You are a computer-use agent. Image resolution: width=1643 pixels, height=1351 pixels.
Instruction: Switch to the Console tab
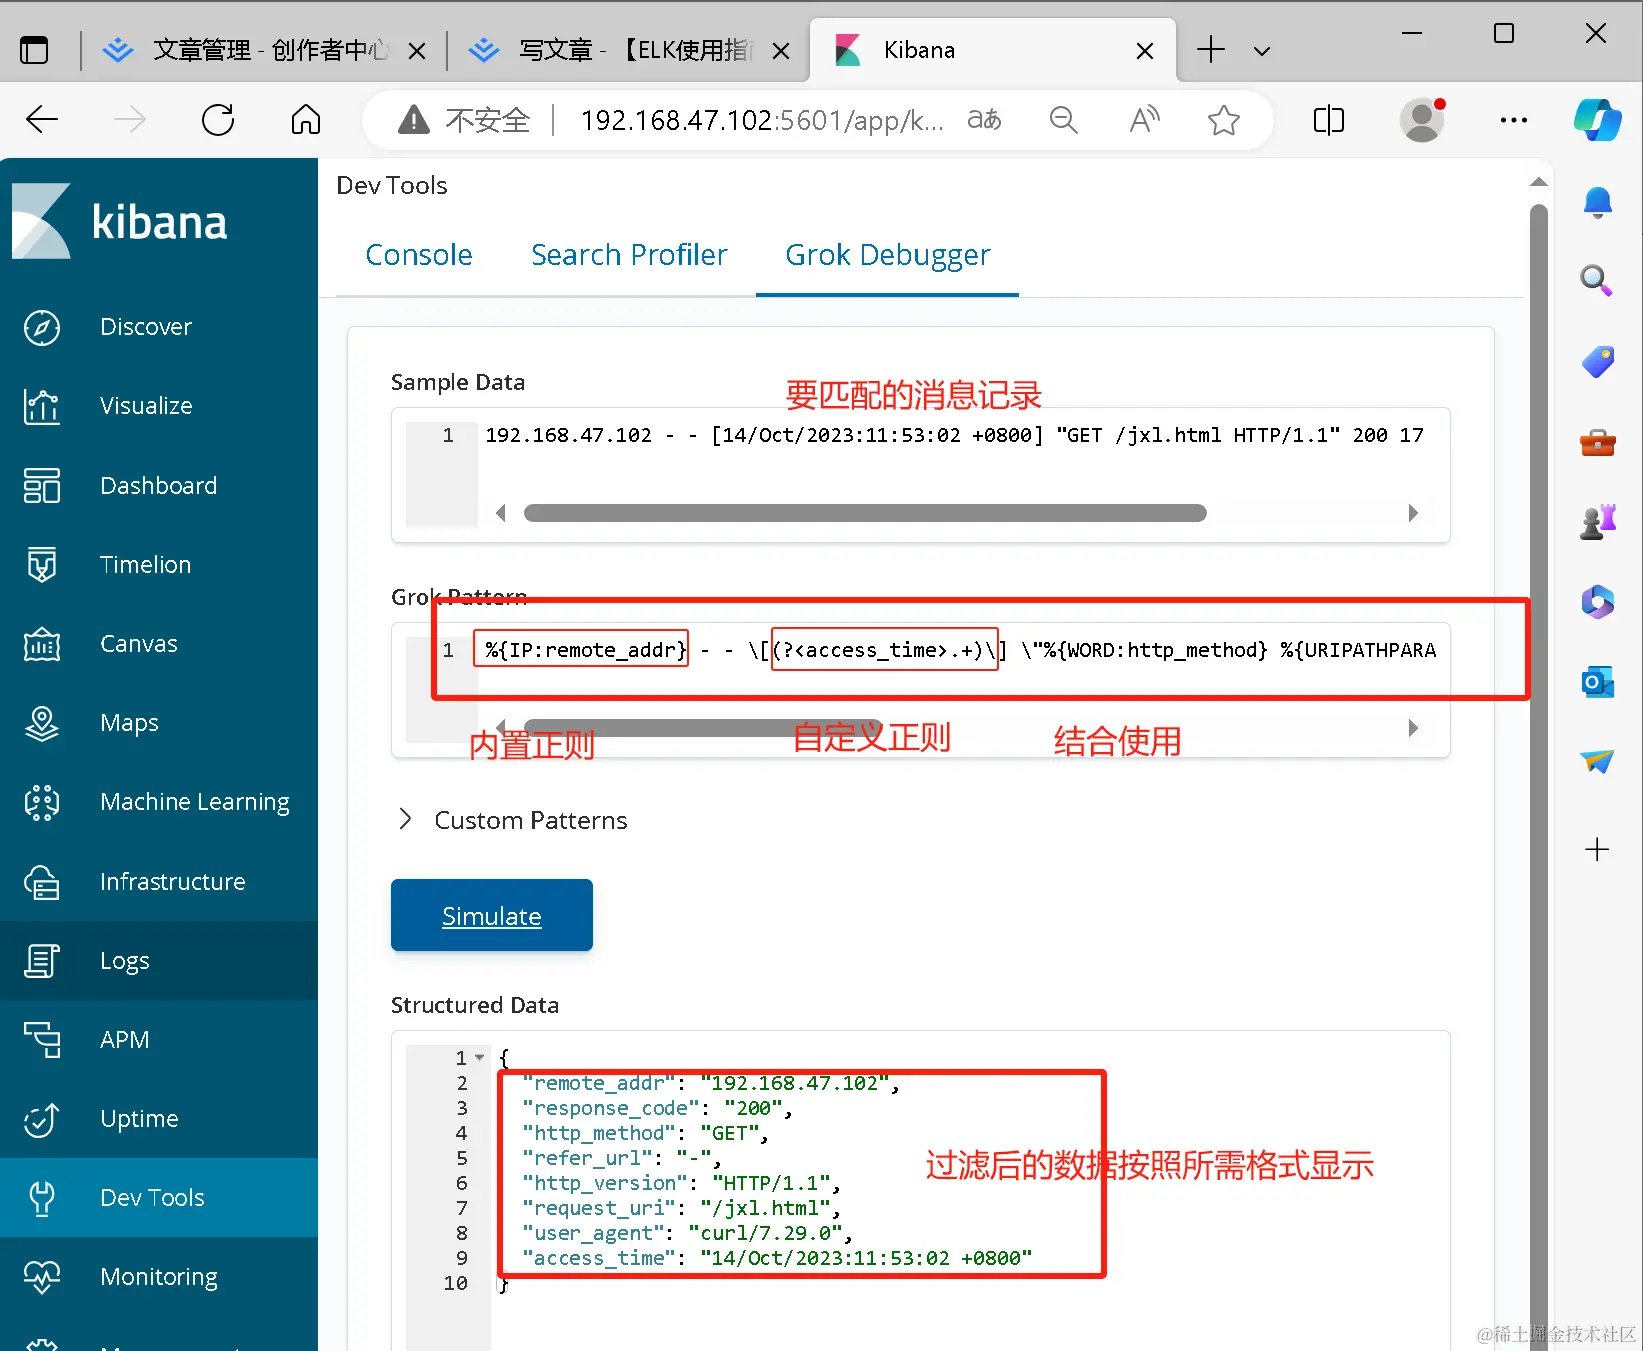coord(419,255)
